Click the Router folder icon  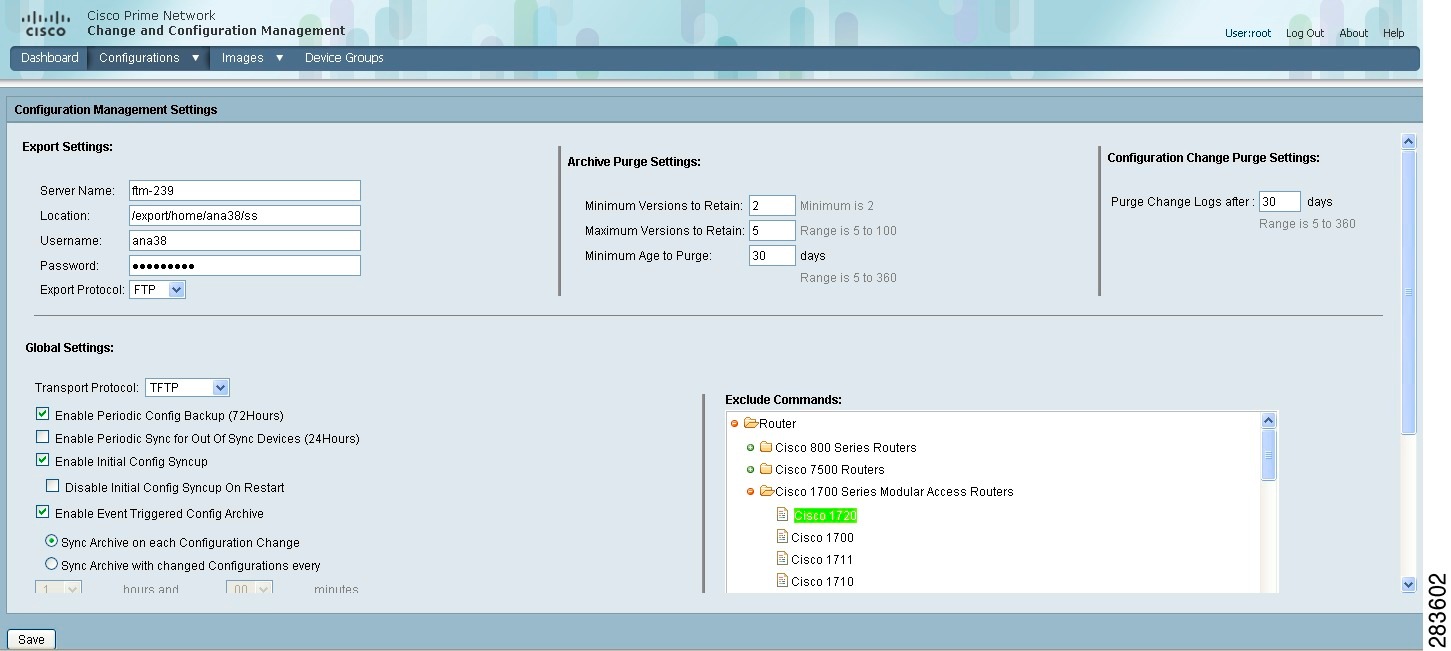click(x=750, y=423)
